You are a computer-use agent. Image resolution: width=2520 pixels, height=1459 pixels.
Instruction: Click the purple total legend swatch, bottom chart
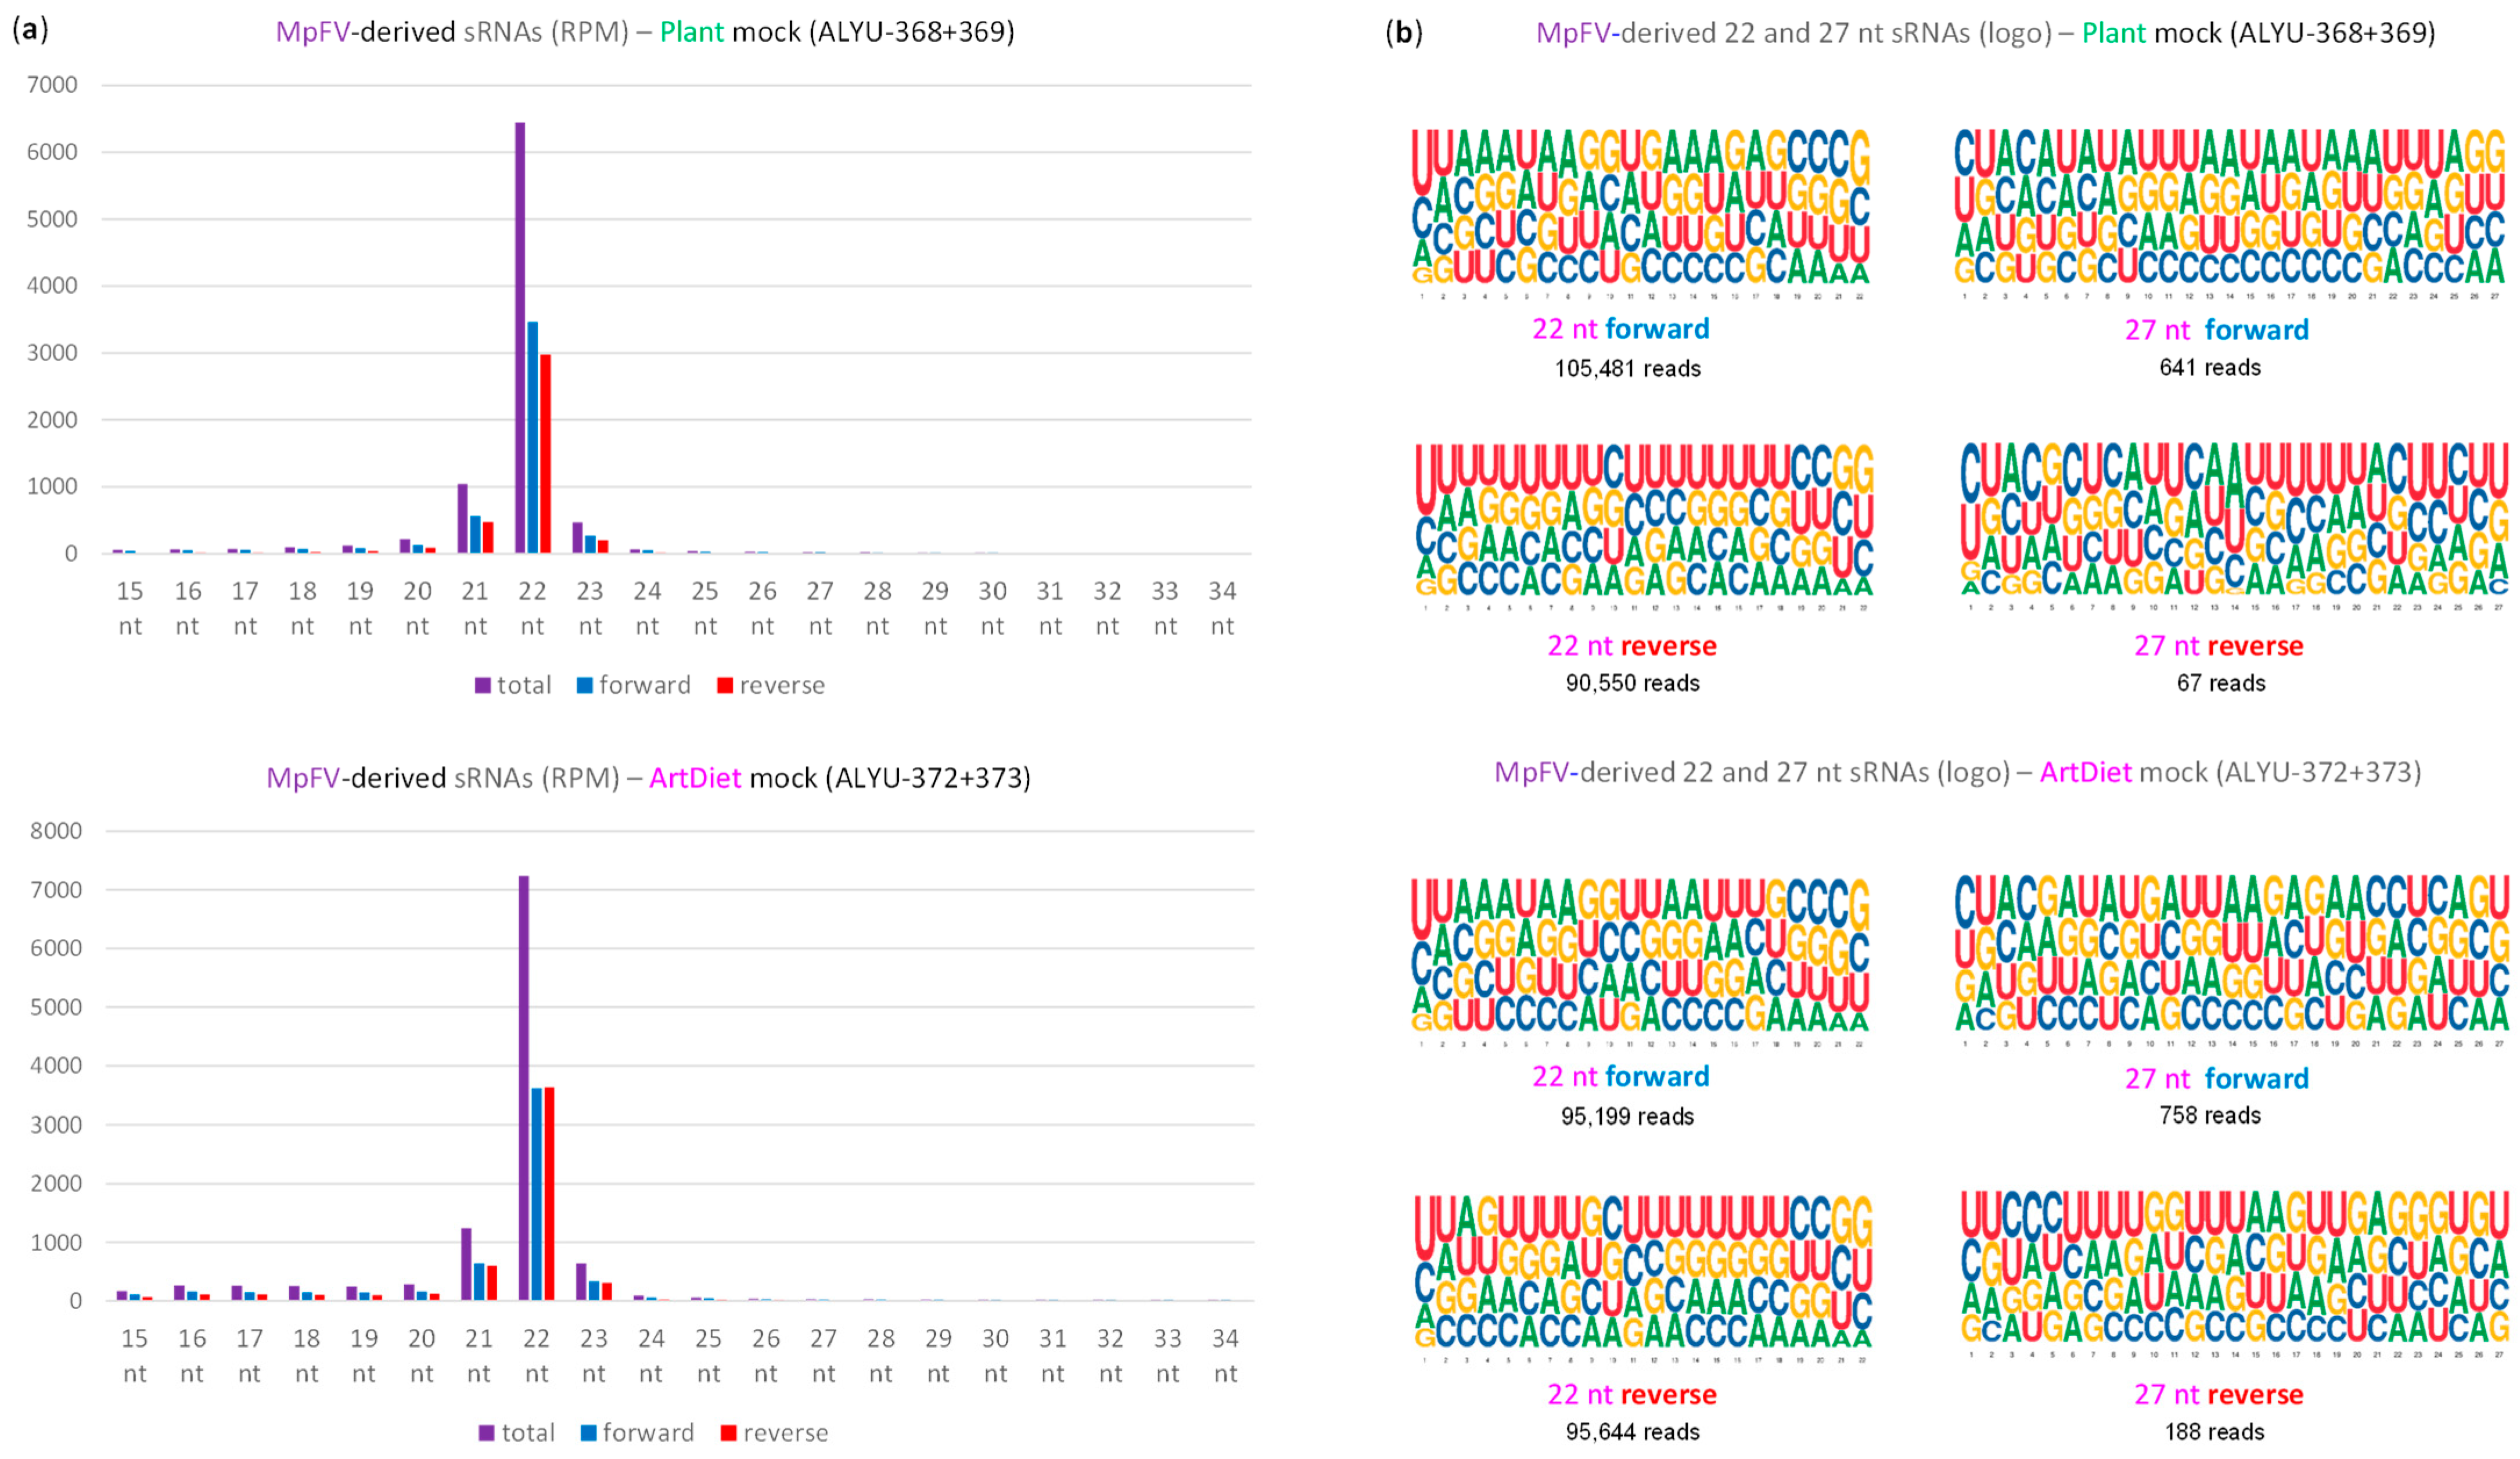tap(487, 1433)
